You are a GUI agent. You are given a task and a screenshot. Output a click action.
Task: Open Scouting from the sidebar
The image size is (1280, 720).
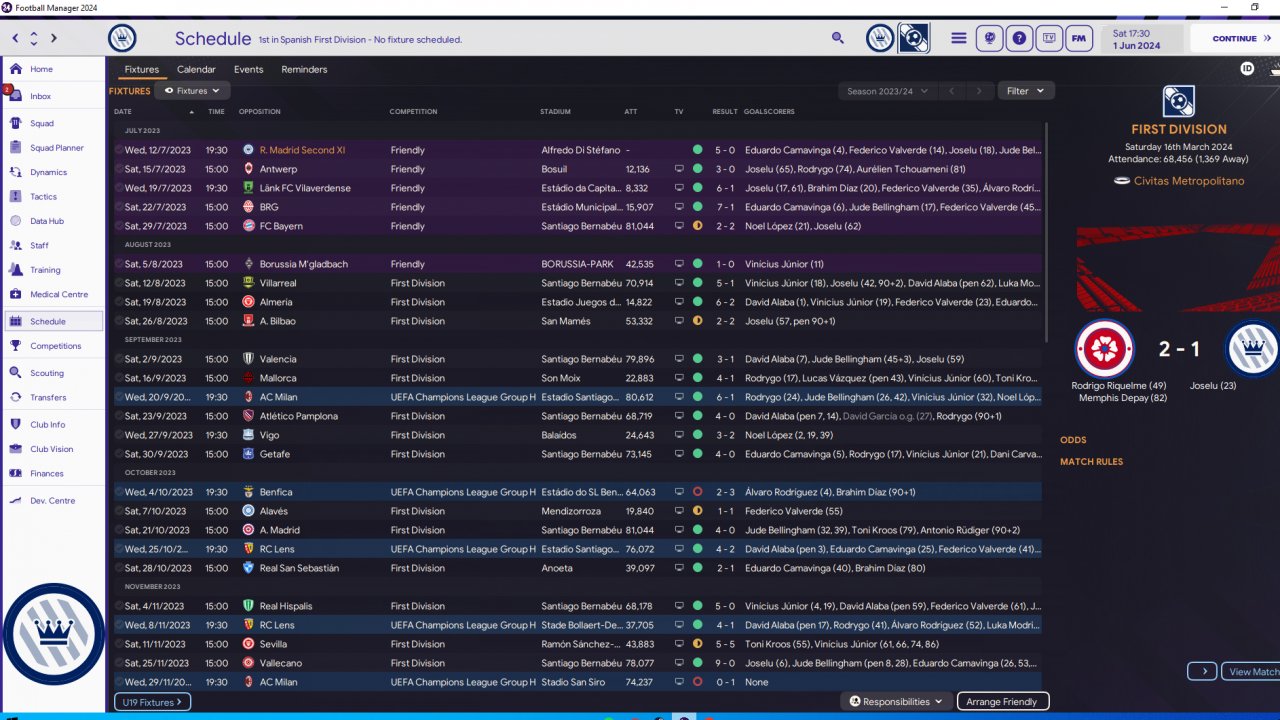point(53,373)
